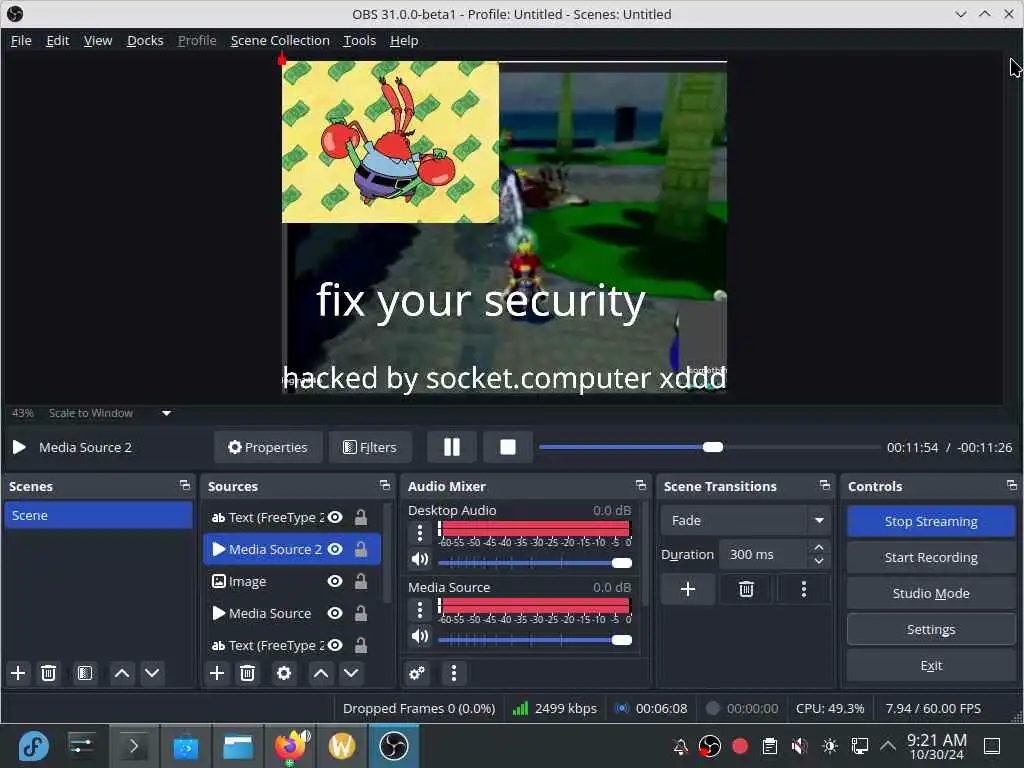Decrease transition duration stepper down
Viewport: 1024px width, 768px height.
tap(819, 561)
